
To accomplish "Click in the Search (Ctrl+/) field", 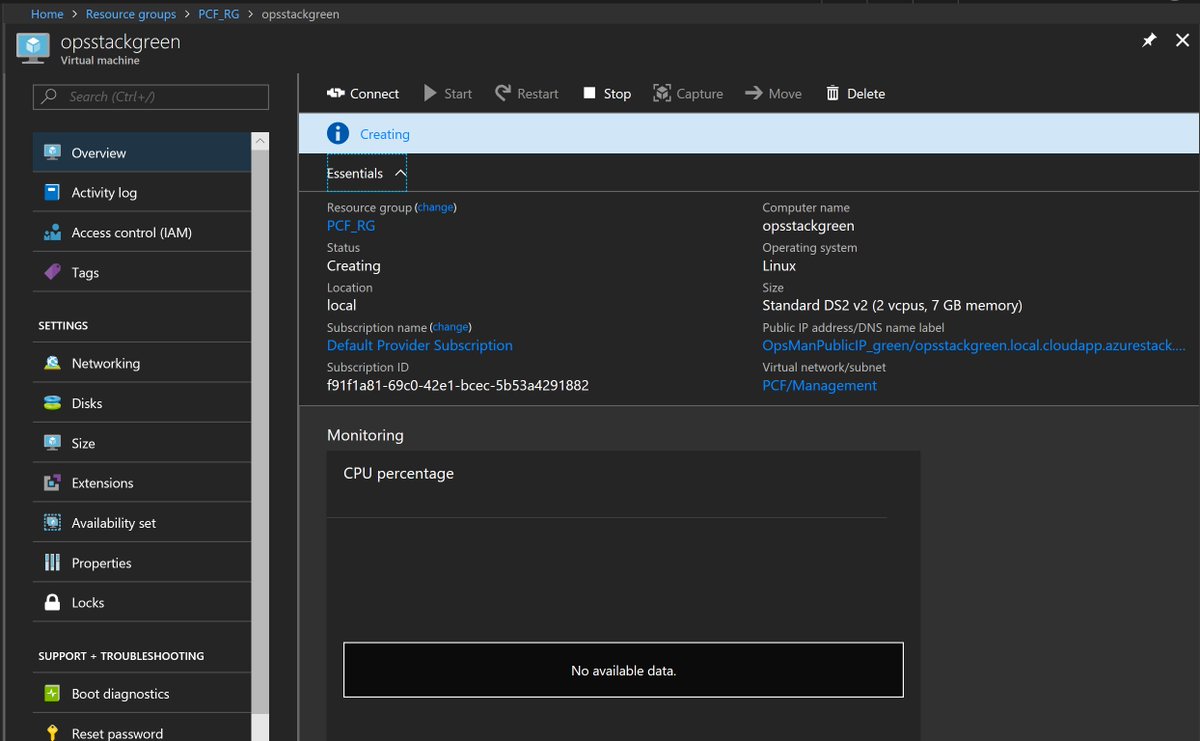I will coord(151,97).
